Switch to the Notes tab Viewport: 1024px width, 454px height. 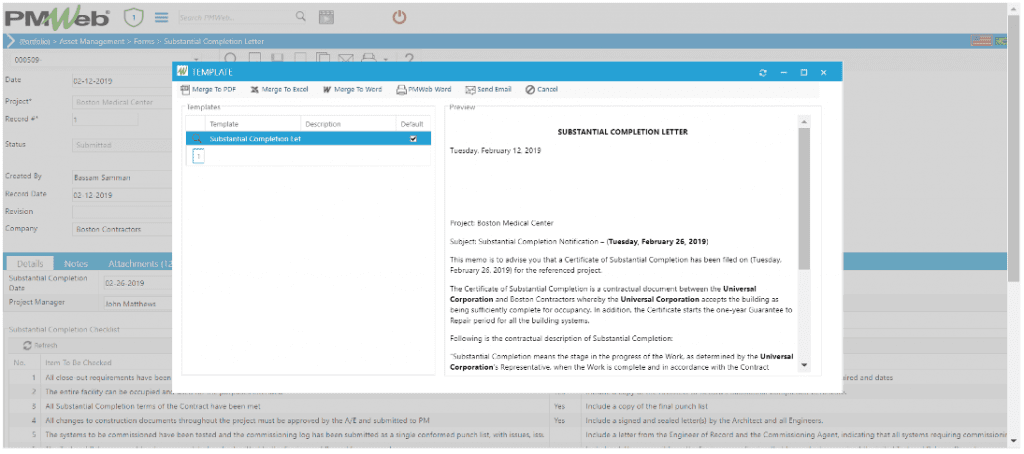(76, 264)
